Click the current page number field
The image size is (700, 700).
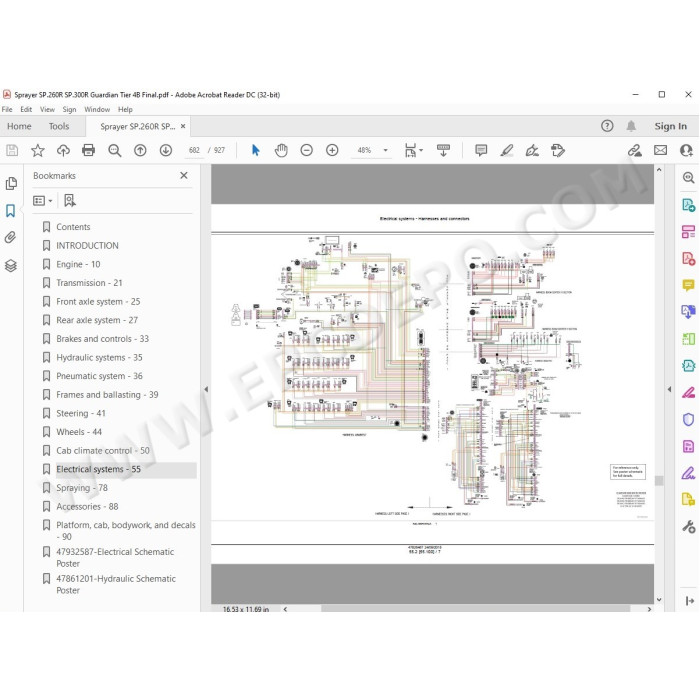click(x=194, y=150)
